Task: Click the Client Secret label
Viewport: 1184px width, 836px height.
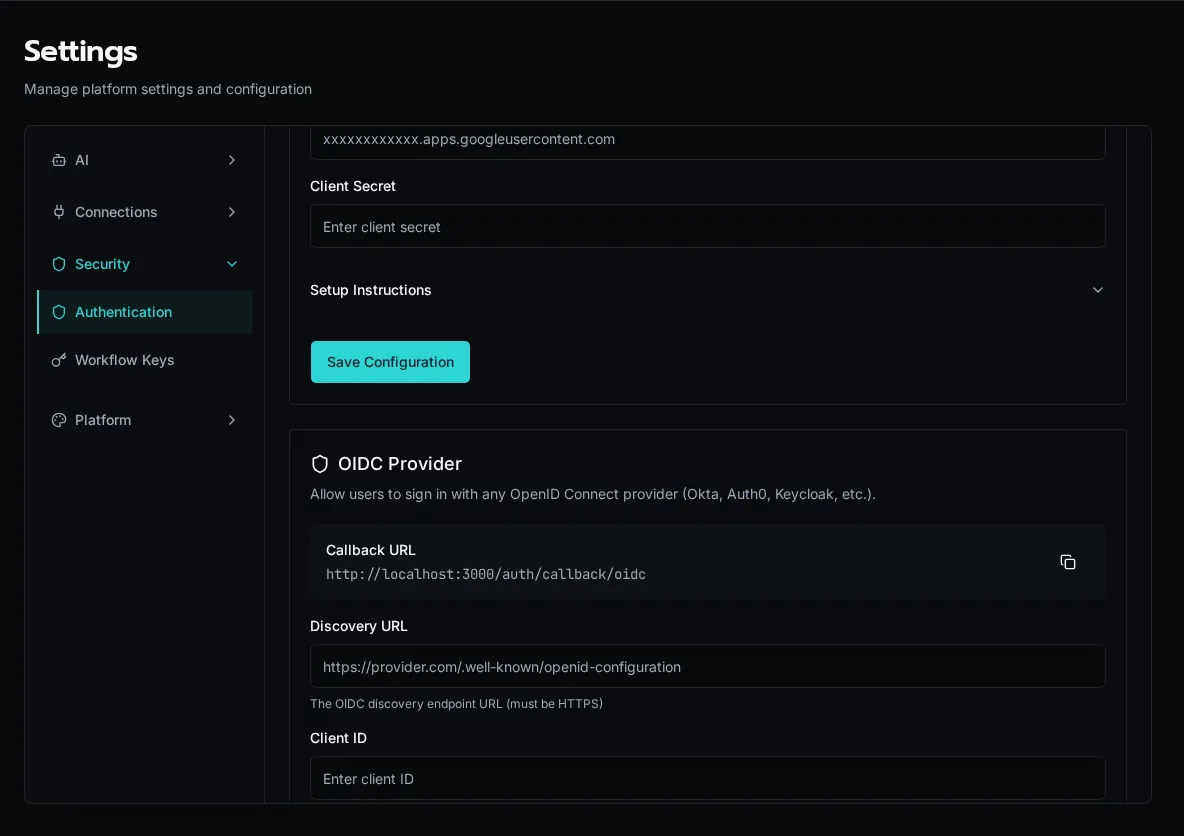Action: pos(353,186)
